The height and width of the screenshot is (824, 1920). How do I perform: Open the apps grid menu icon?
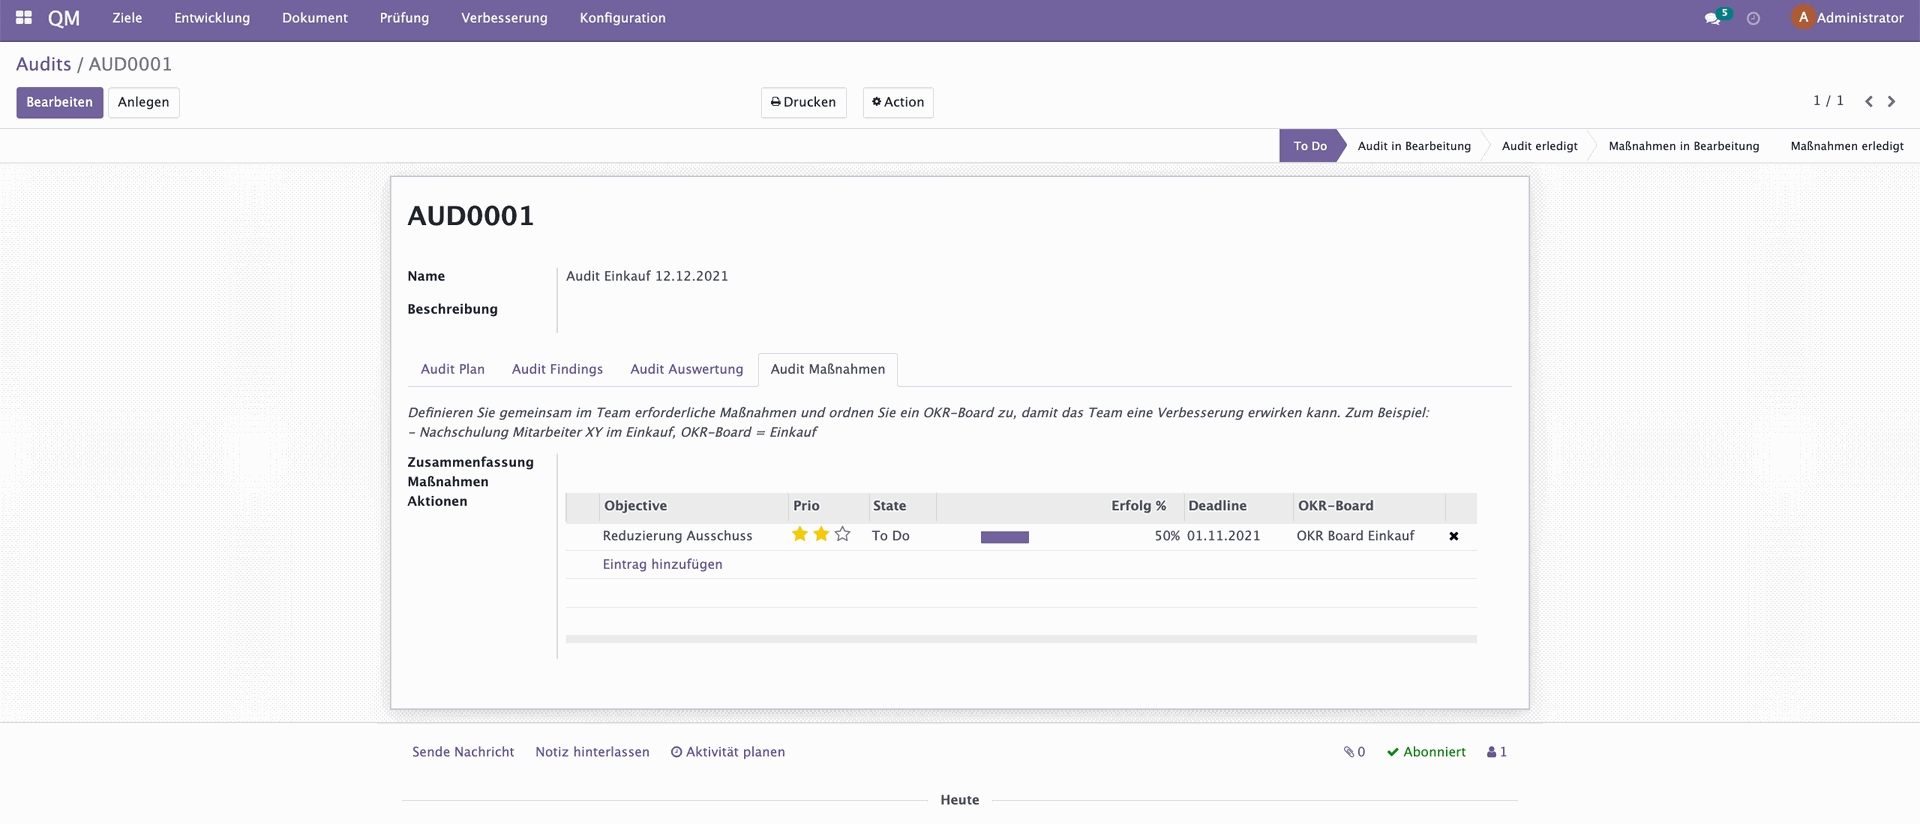click(x=24, y=18)
